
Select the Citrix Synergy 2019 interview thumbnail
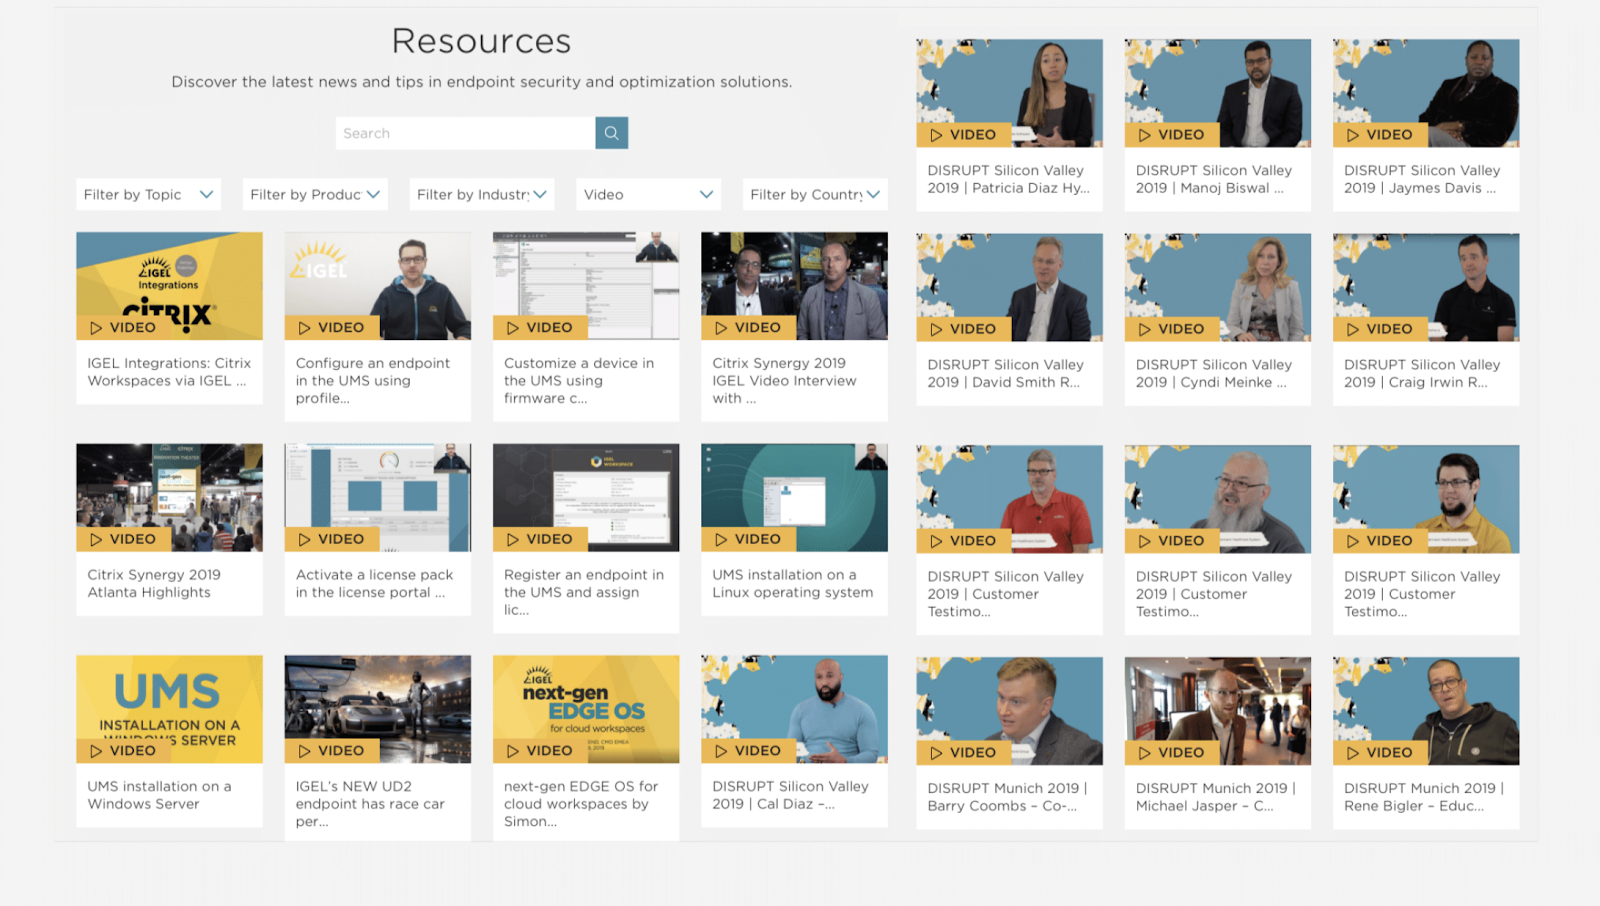pos(794,286)
